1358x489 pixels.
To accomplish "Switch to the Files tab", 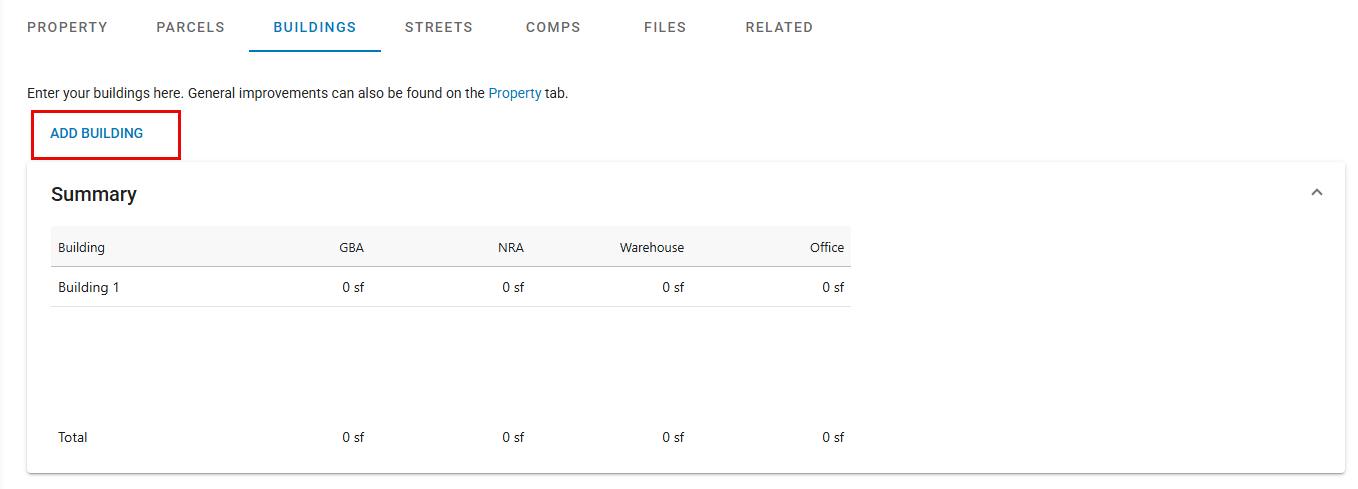I will click(665, 27).
